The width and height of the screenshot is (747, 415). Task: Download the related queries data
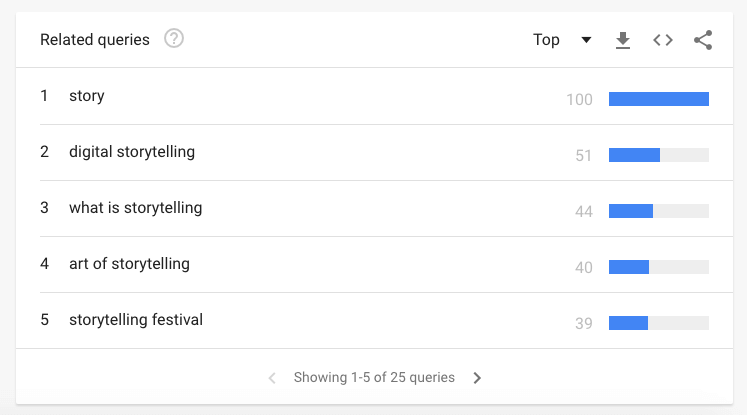tap(623, 40)
